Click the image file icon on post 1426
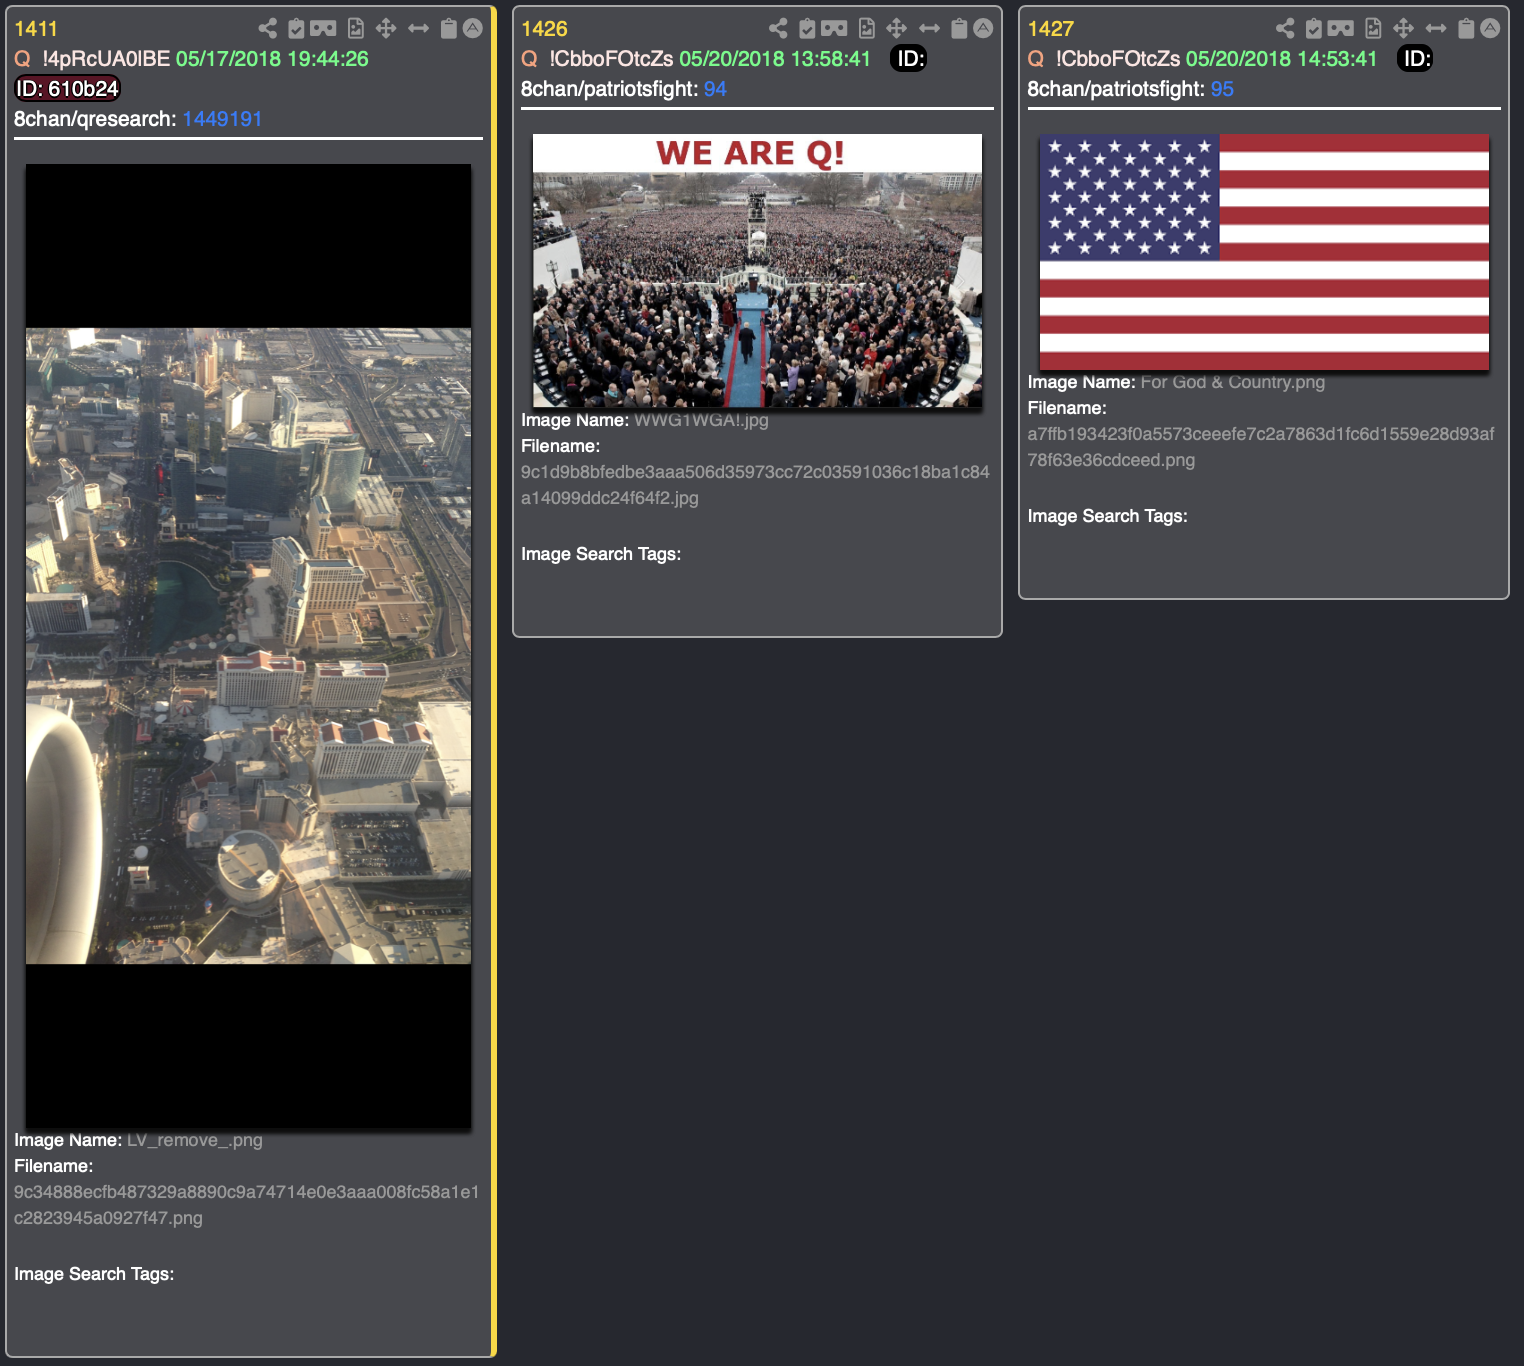Screen dimensions: 1524x1366 pyautogui.click(x=867, y=29)
